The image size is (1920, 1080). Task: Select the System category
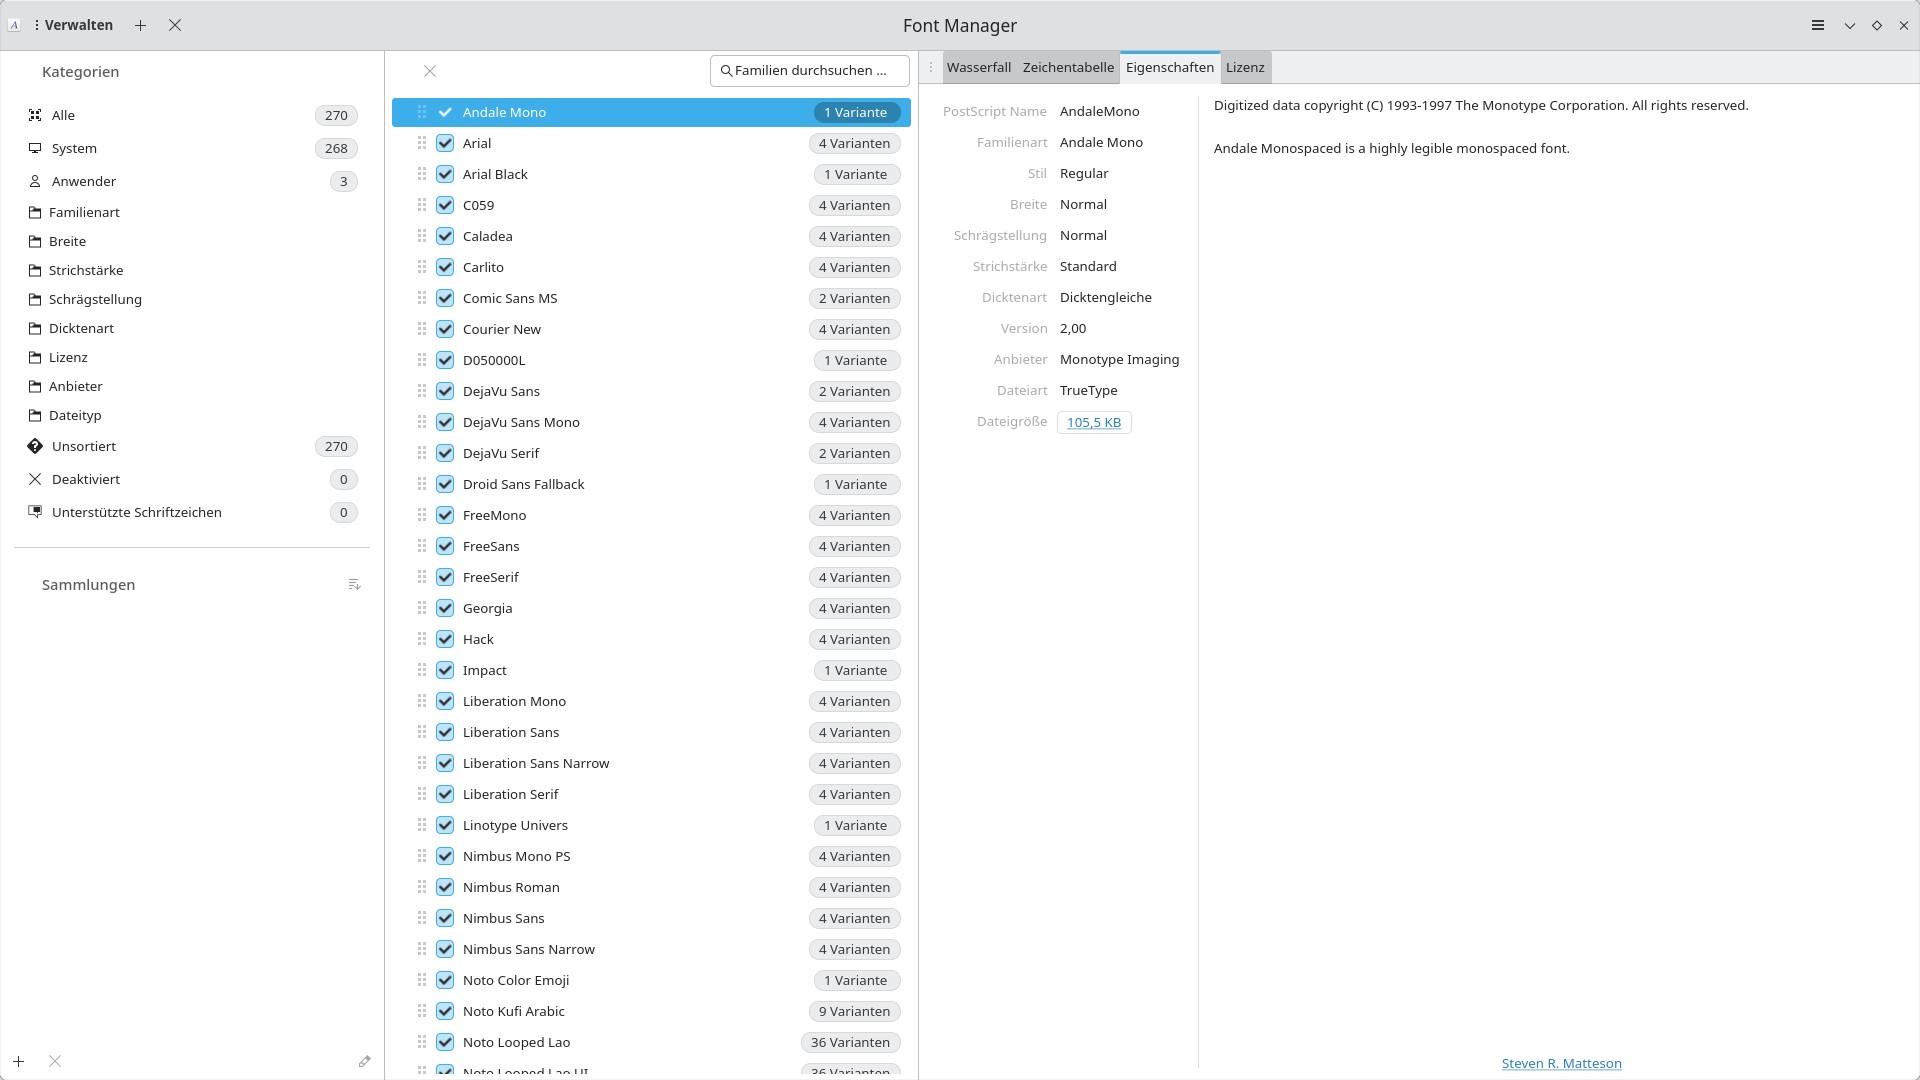[192, 148]
